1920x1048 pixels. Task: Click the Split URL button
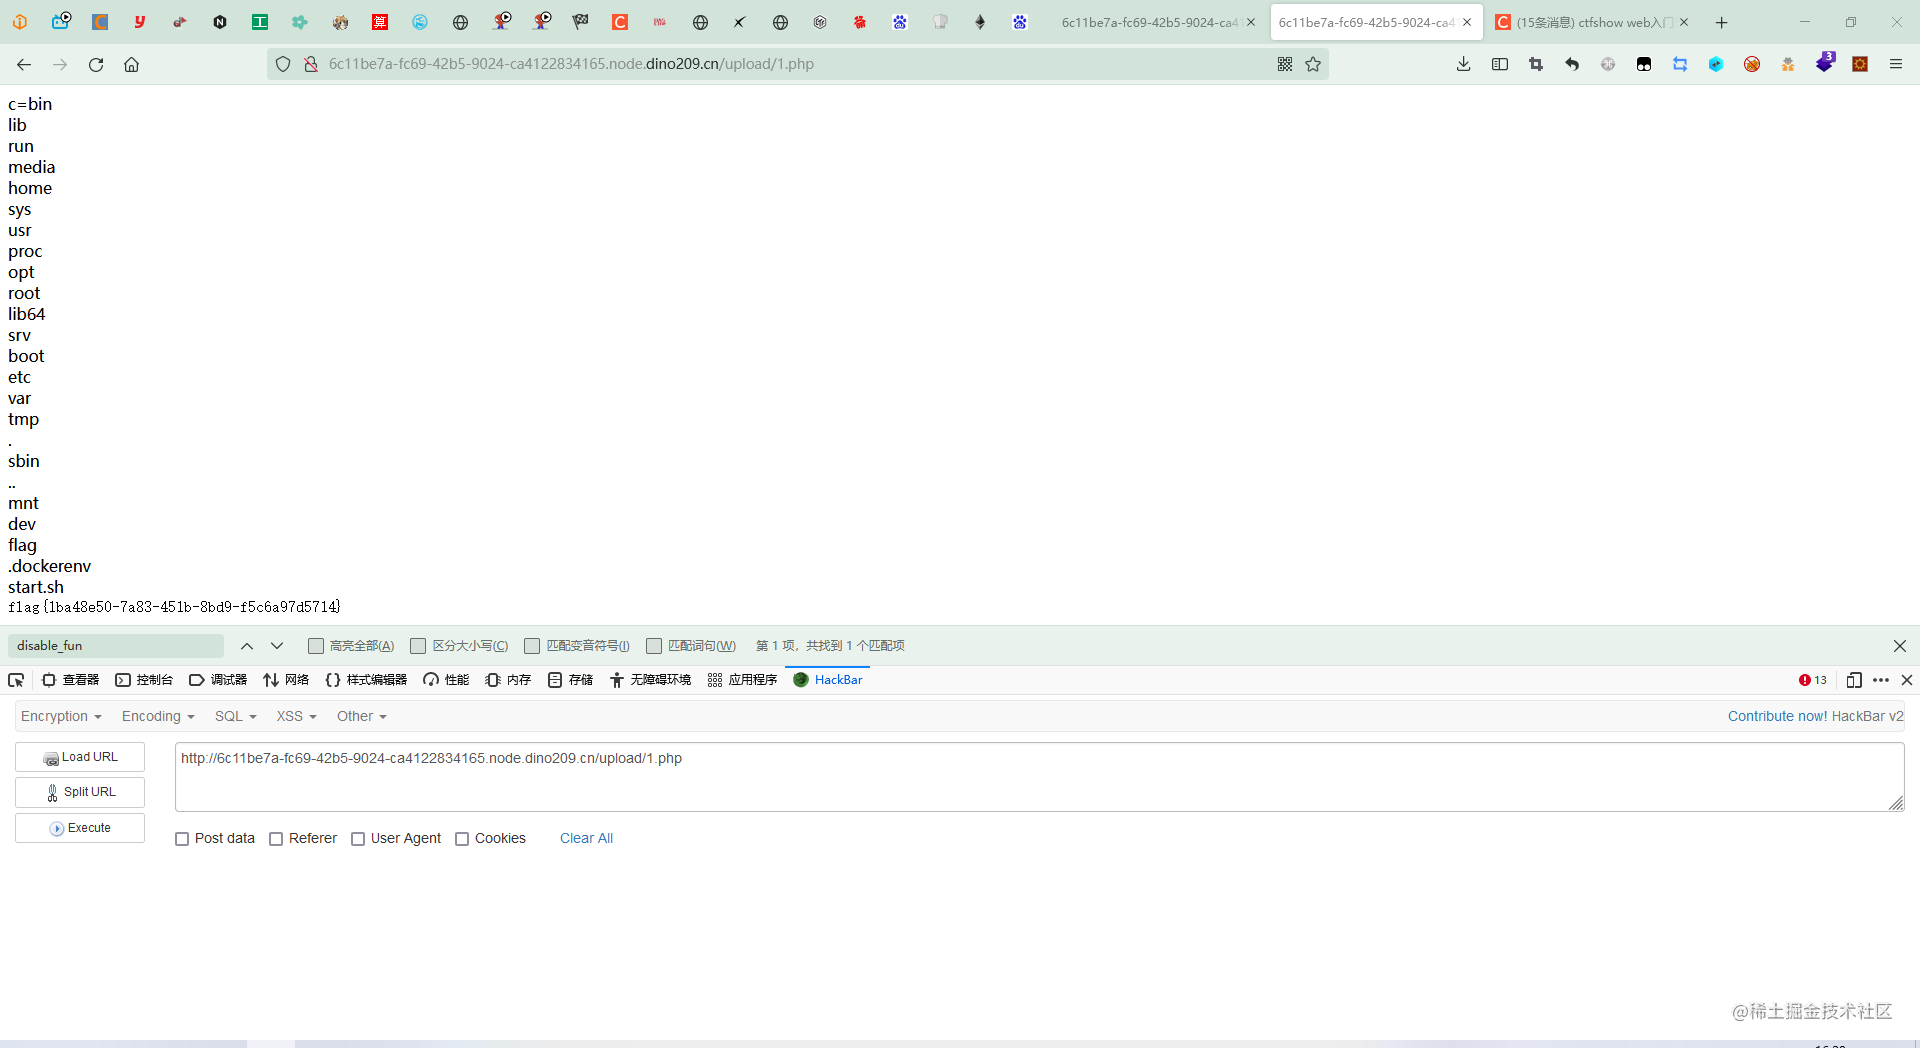pos(80,792)
